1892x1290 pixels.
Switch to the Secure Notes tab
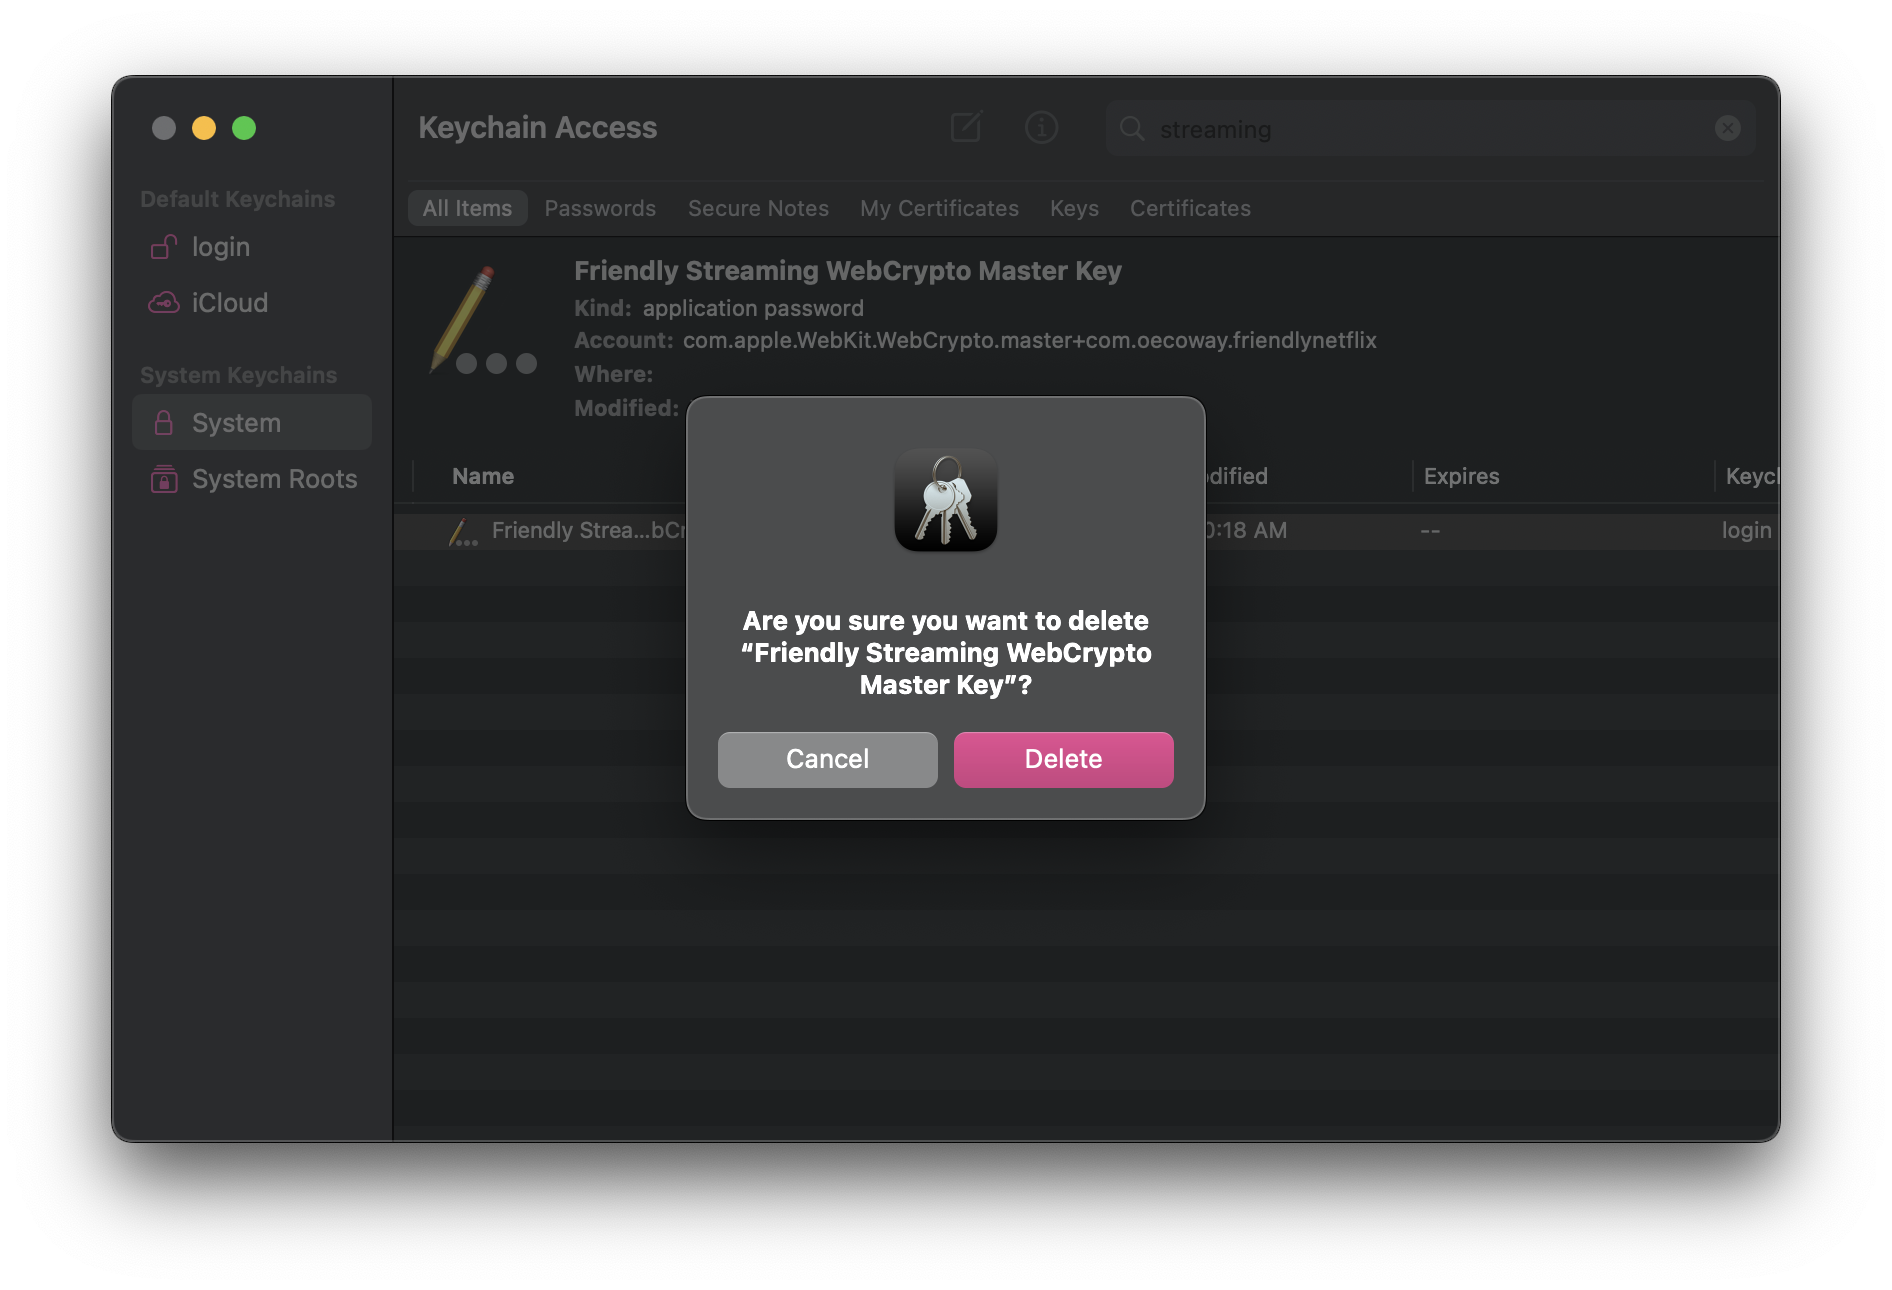coord(758,208)
